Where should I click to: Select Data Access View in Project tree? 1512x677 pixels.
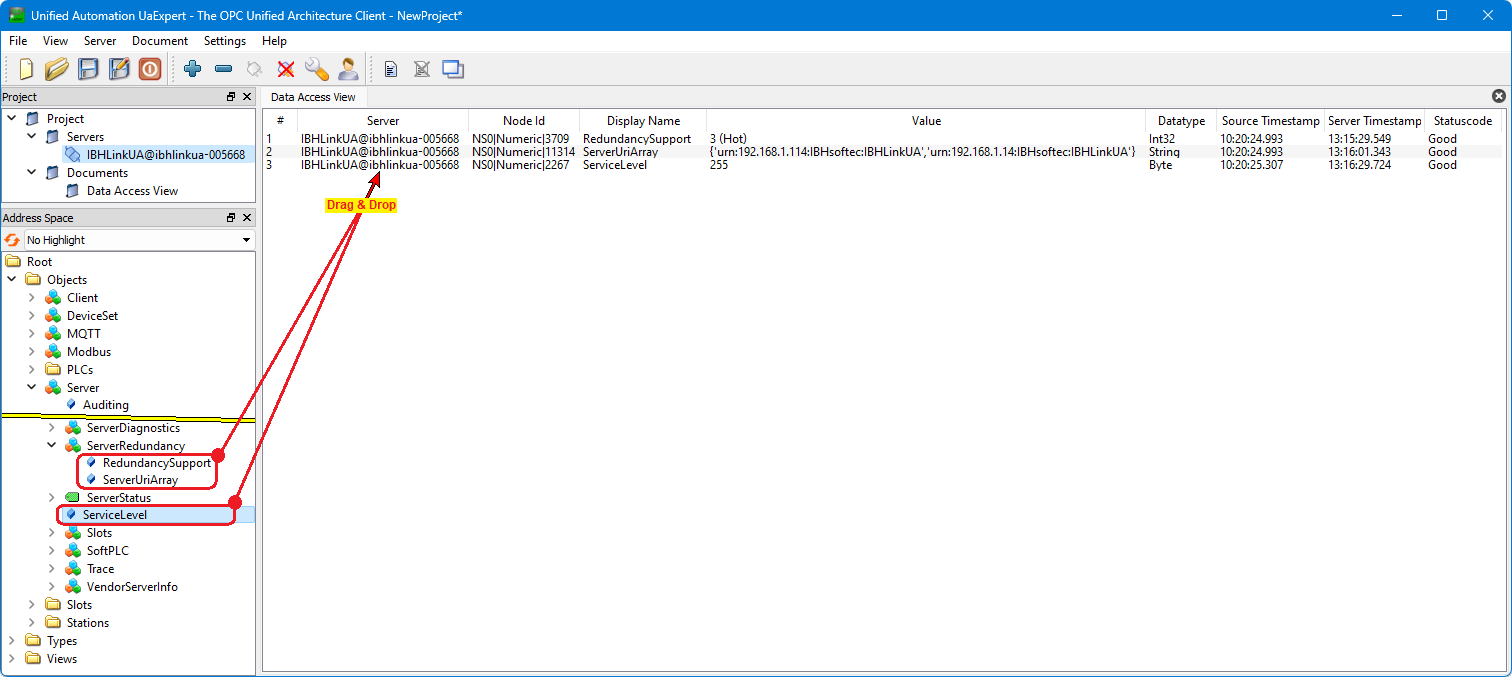tap(132, 191)
